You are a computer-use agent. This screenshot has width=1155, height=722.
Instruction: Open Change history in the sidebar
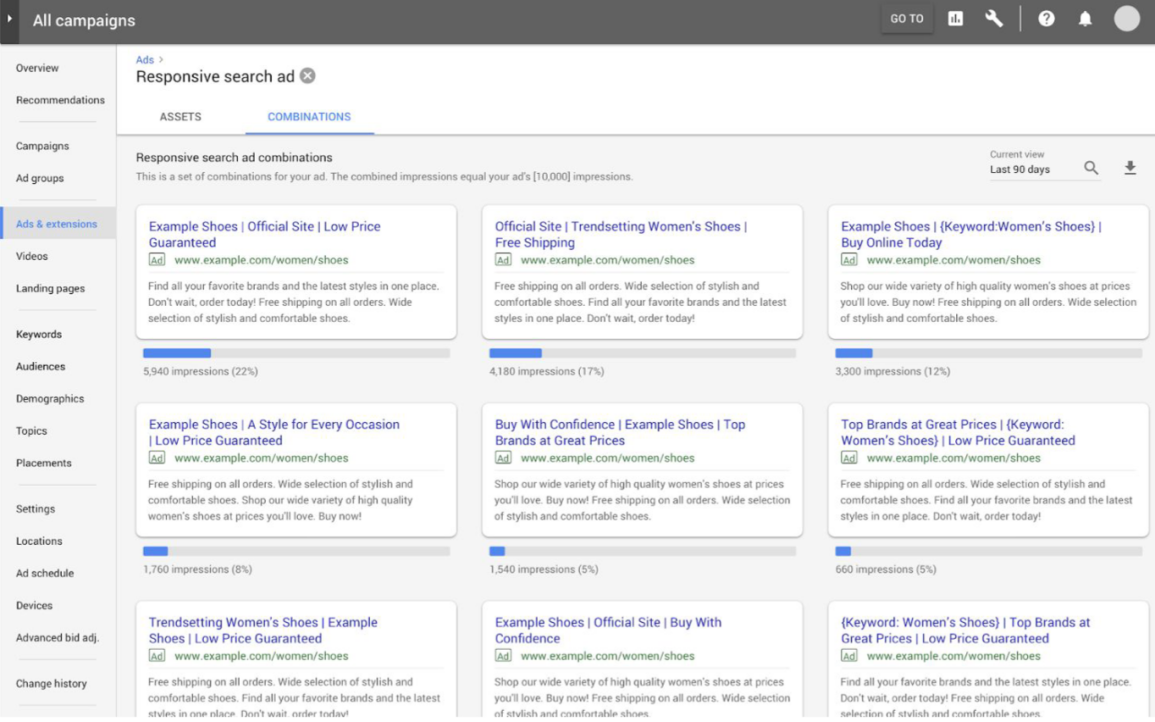pos(51,684)
